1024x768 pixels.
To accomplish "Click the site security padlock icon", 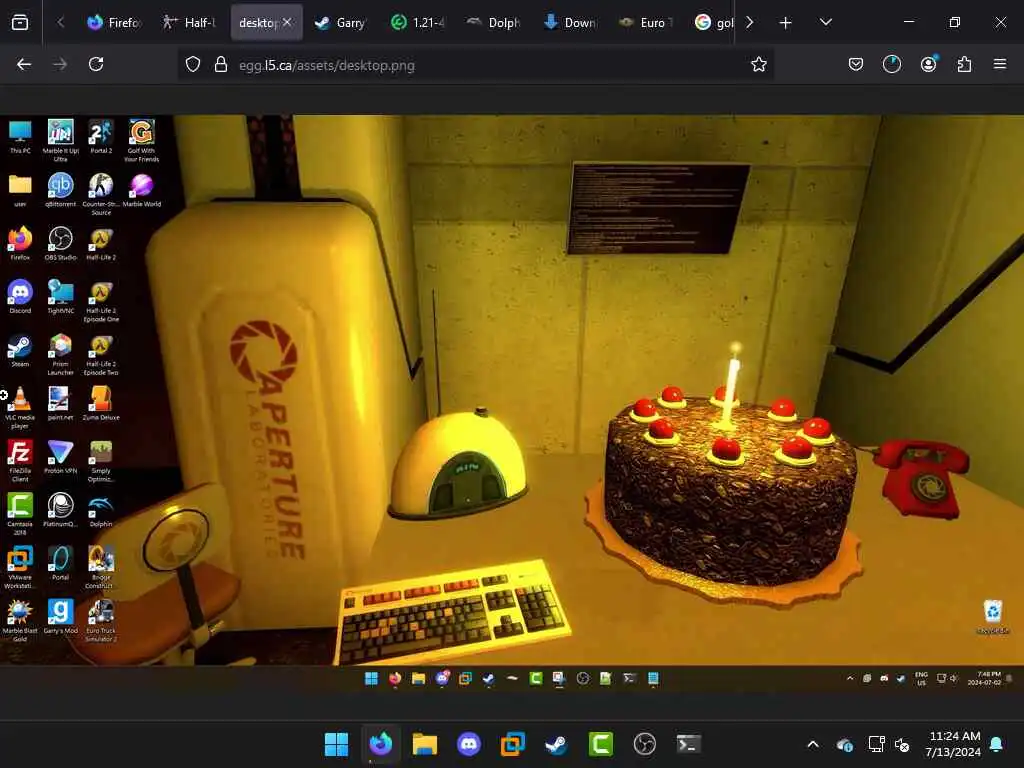I will (221, 65).
